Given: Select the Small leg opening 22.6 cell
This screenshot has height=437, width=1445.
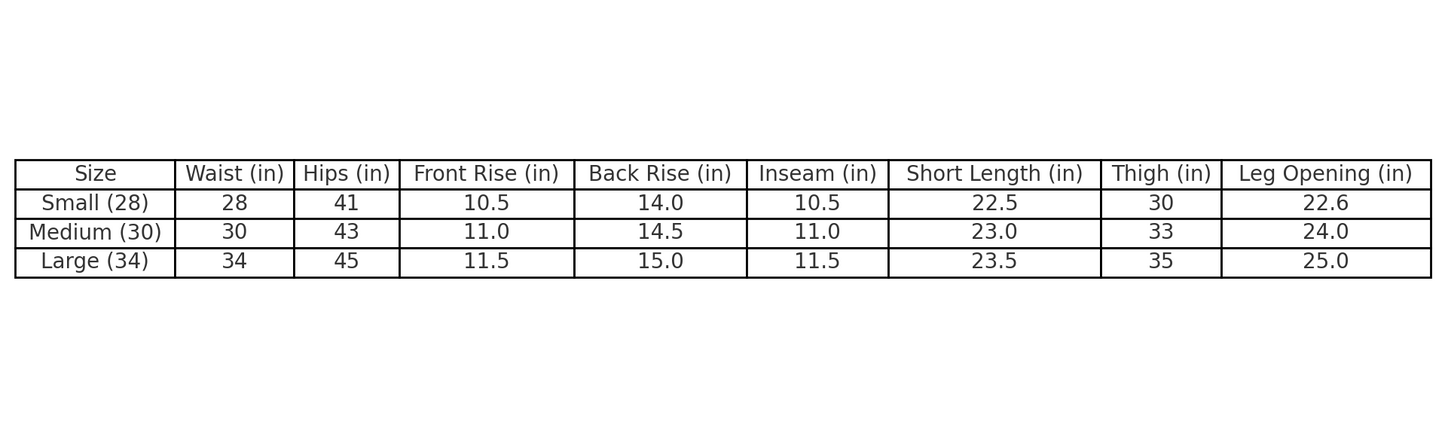Looking at the screenshot, I should tap(1325, 203).
